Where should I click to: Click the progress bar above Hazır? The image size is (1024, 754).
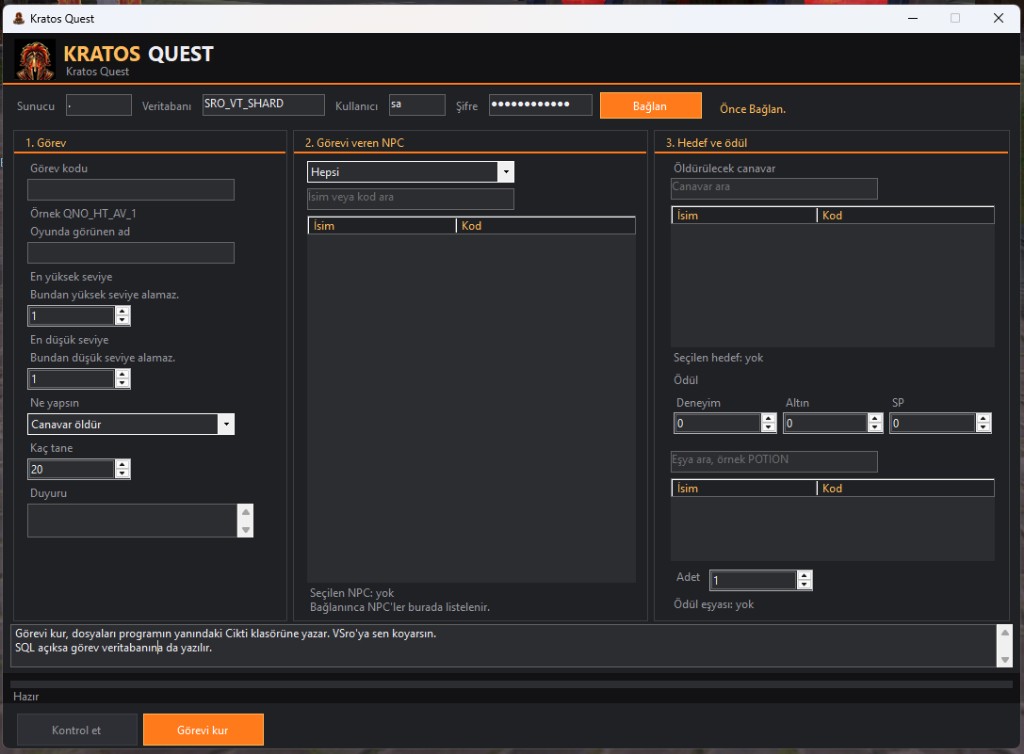coord(511,684)
